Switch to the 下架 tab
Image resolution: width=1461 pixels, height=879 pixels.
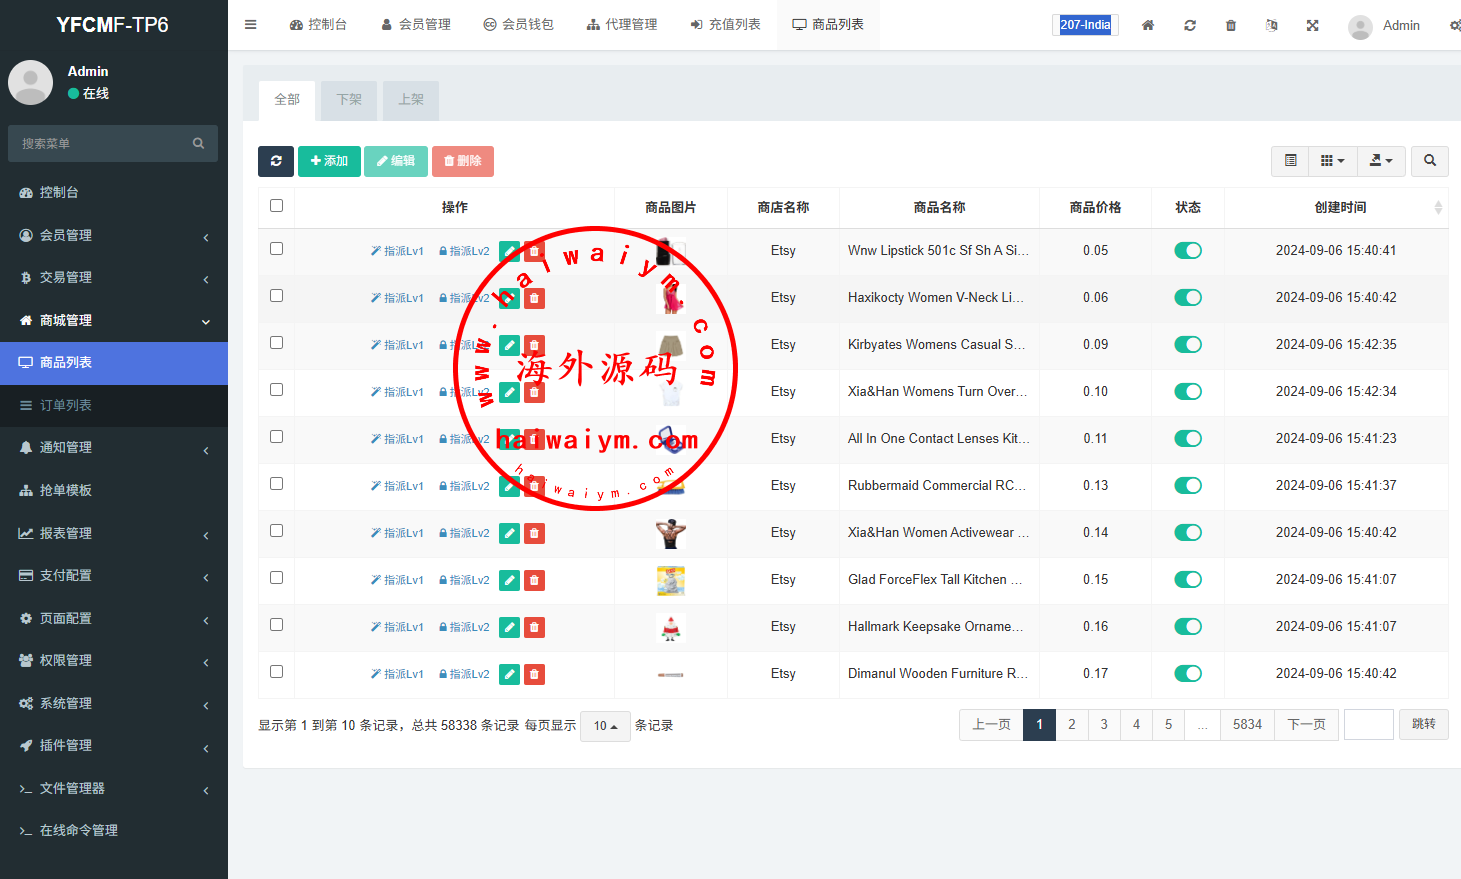tap(349, 100)
